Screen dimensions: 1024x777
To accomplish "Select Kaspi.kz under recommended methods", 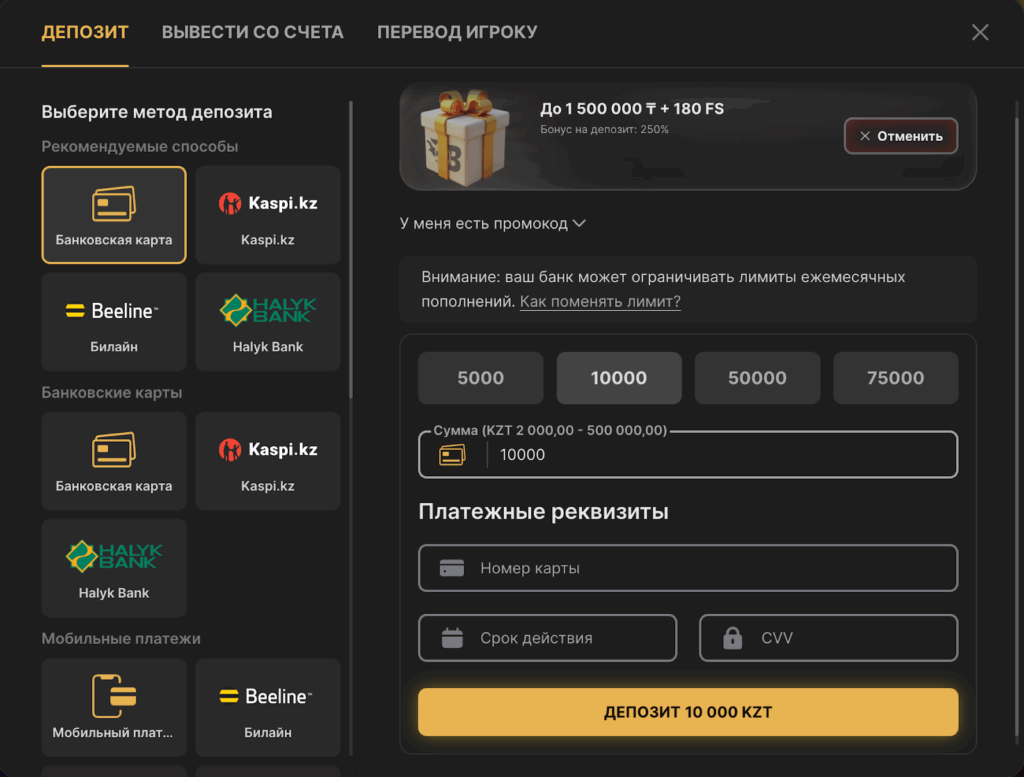I will [x=267, y=215].
